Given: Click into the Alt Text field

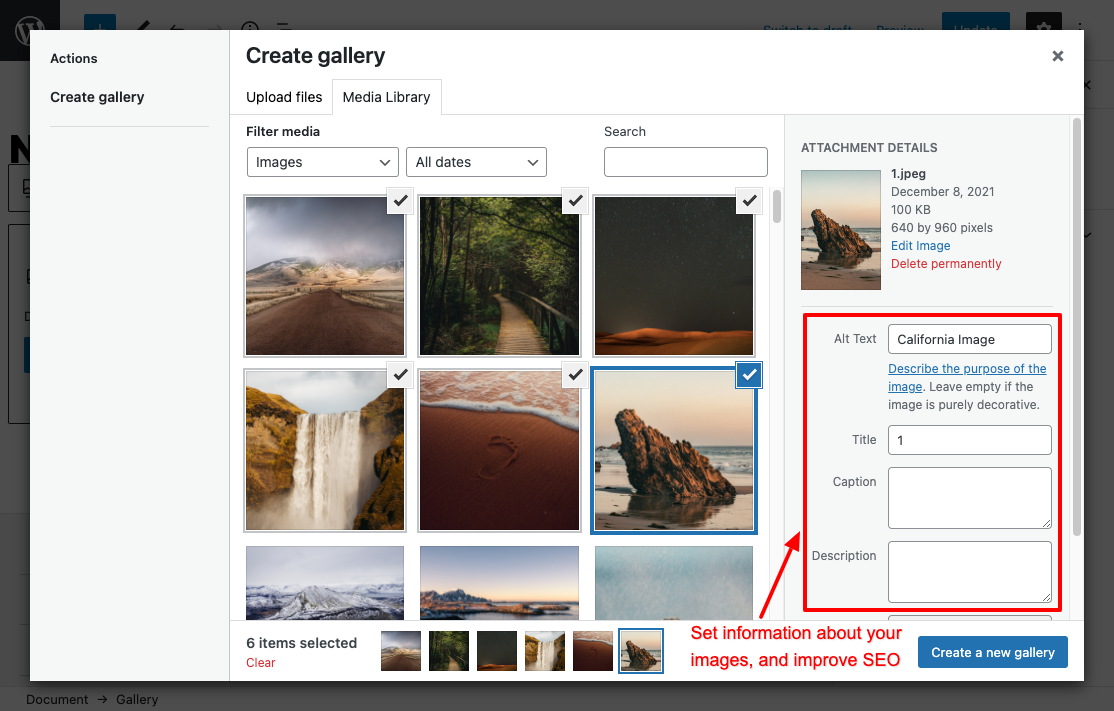Looking at the screenshot, I should tap(970, 340).
